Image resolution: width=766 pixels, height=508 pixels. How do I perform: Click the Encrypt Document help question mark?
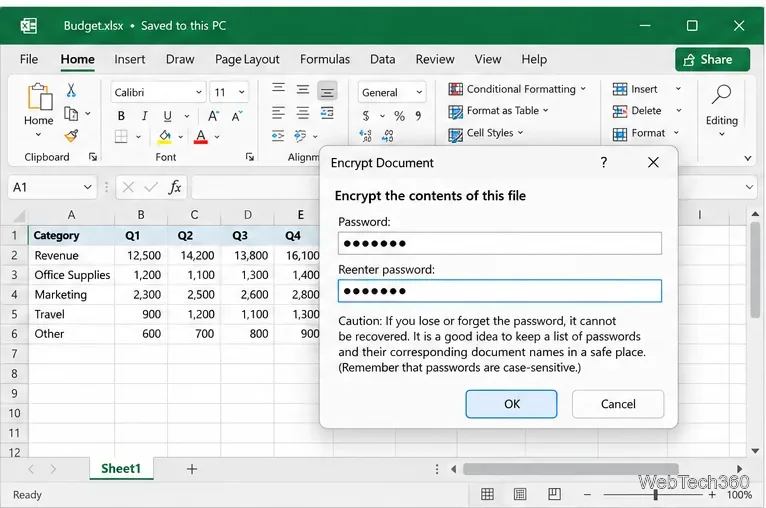point(604,162)
